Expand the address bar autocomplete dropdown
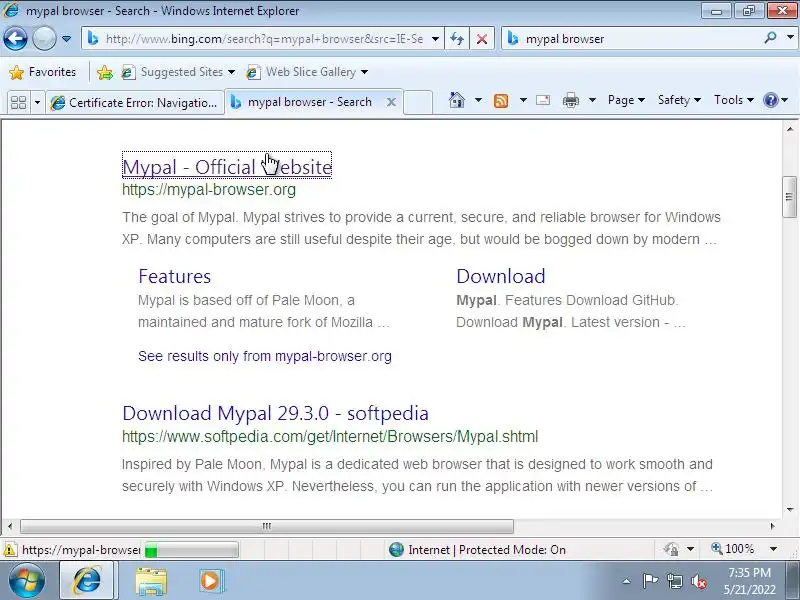This screenshot has width=800, height=600. (435, 39)
